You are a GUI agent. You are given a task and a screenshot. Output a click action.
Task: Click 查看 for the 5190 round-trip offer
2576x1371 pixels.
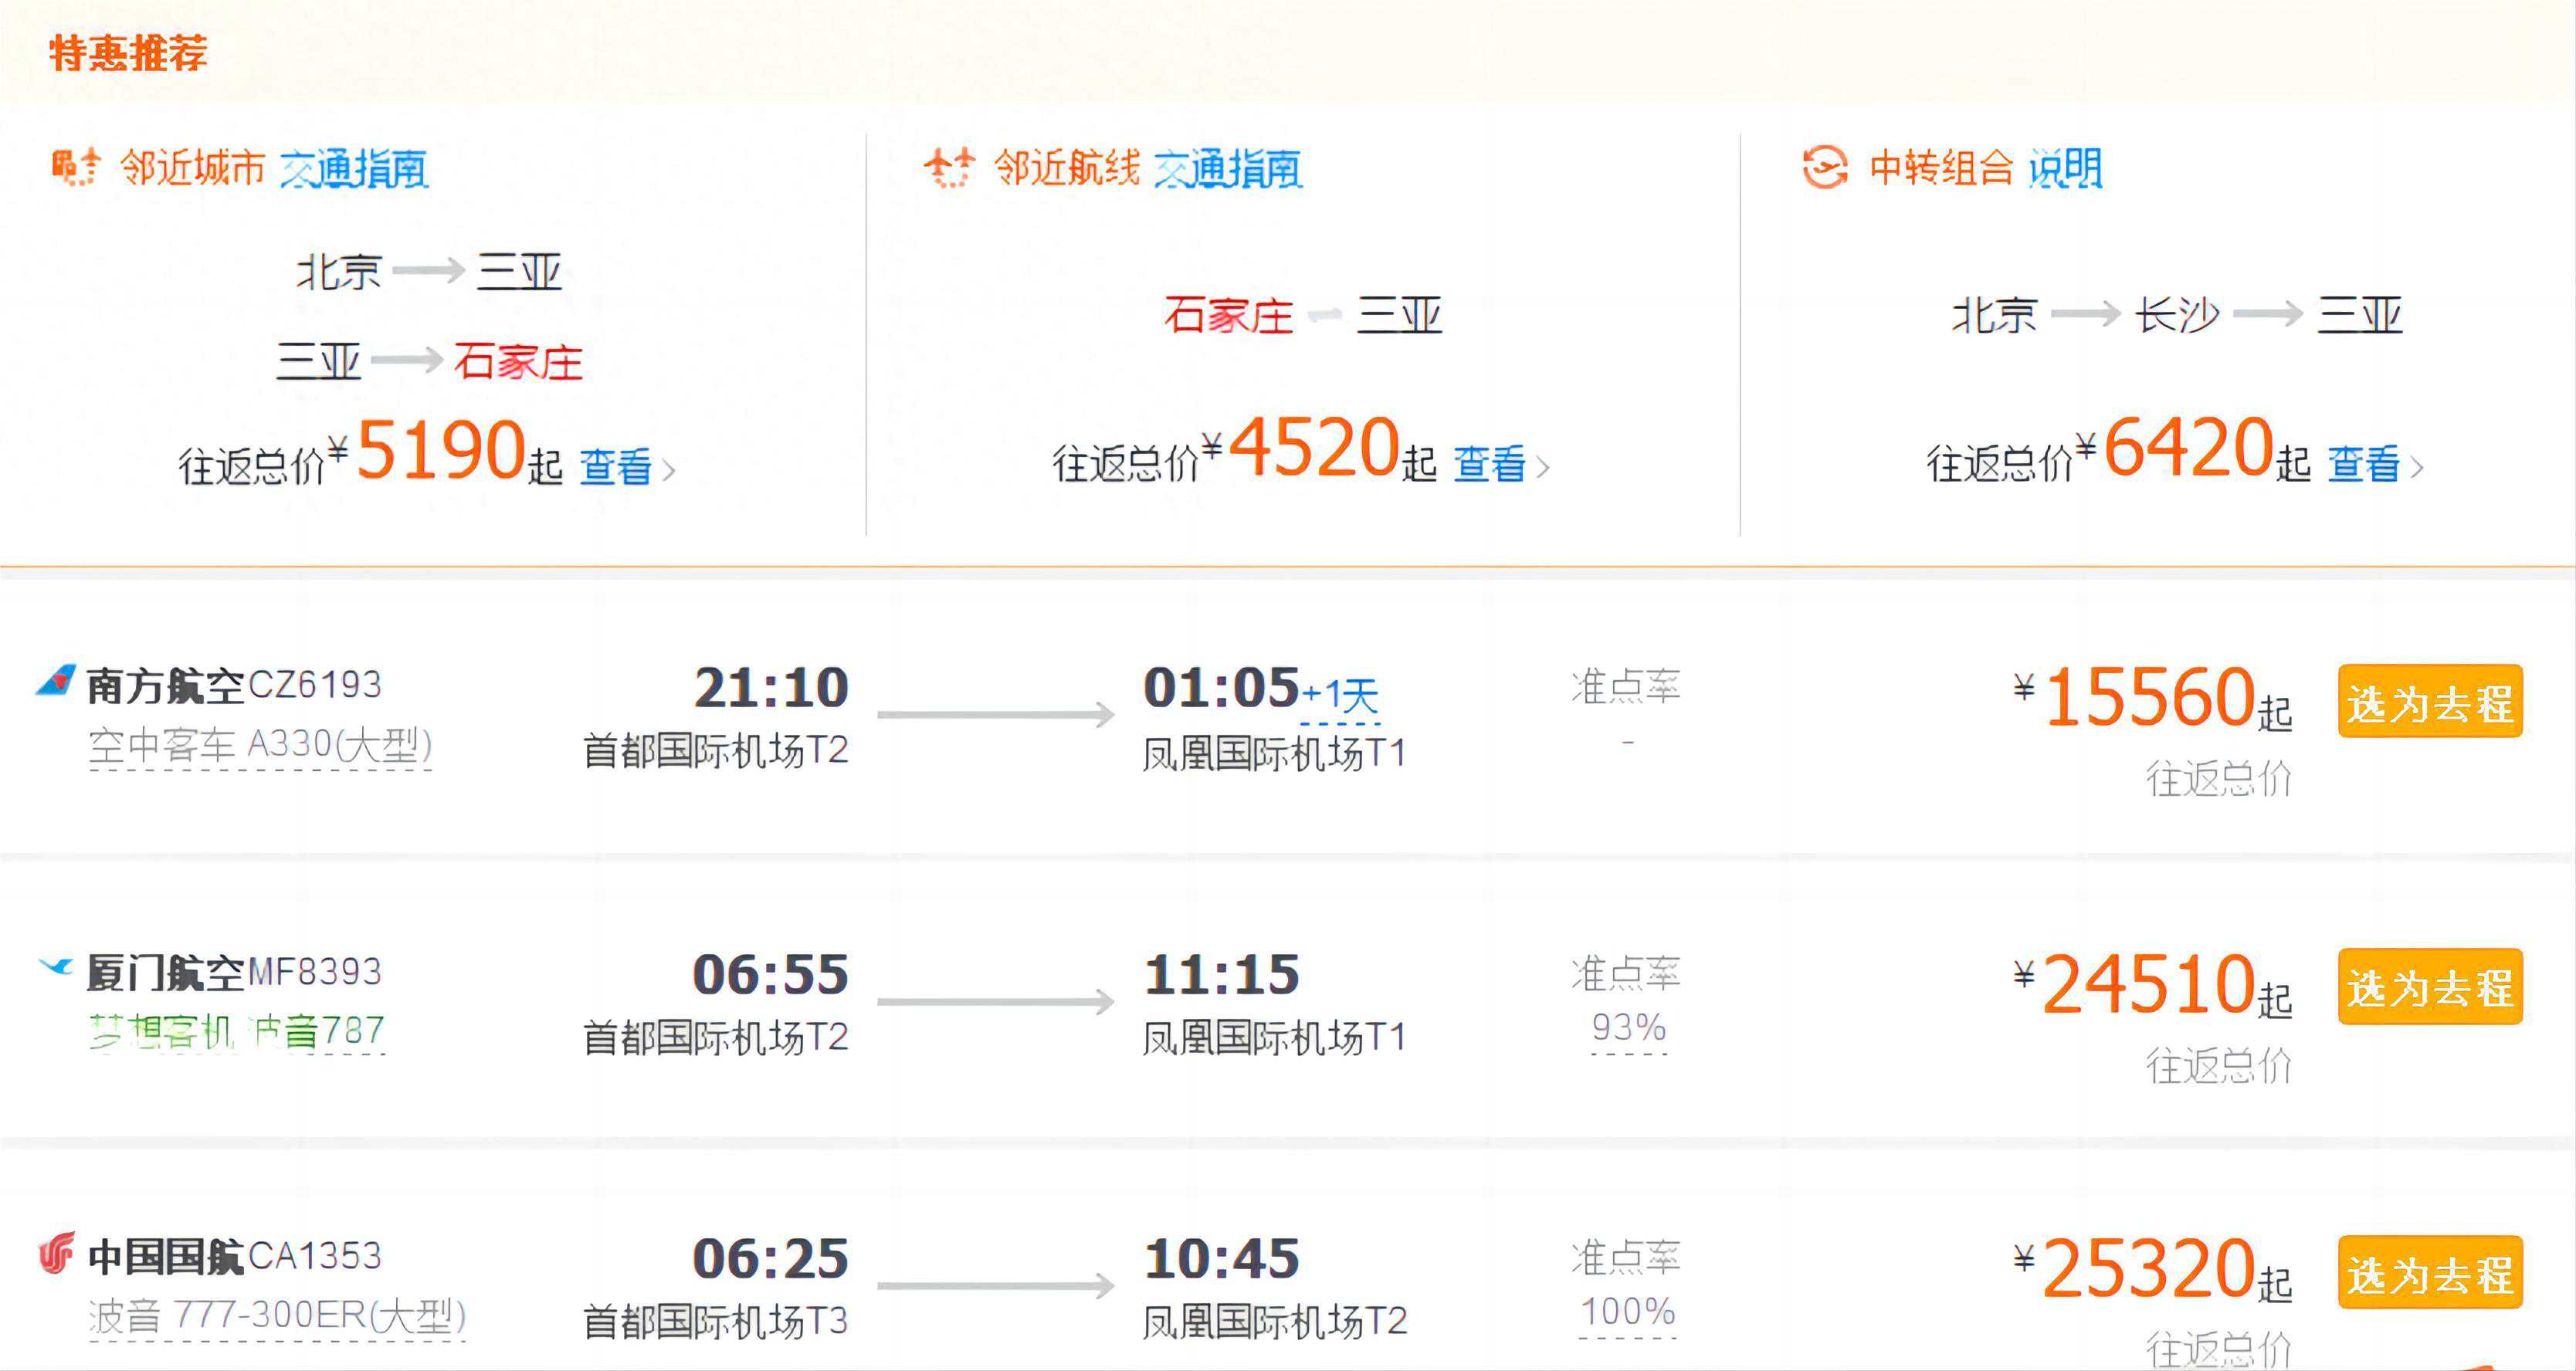(x=616, y=467)
